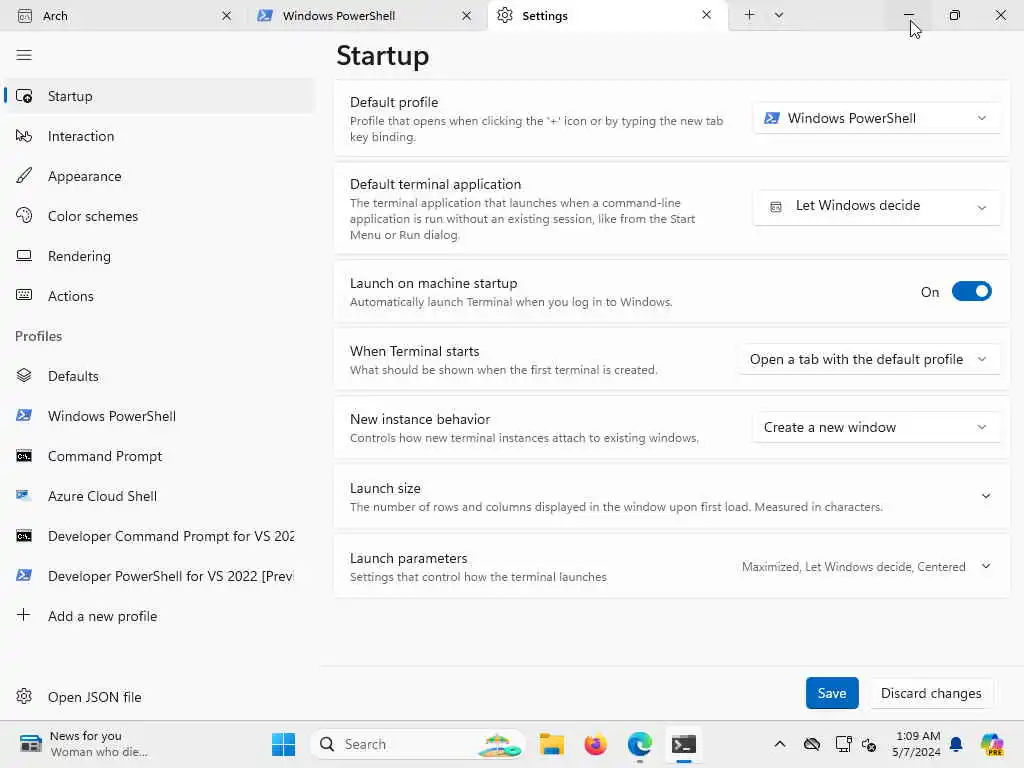Open News for you widget

(x=83, y=744)
